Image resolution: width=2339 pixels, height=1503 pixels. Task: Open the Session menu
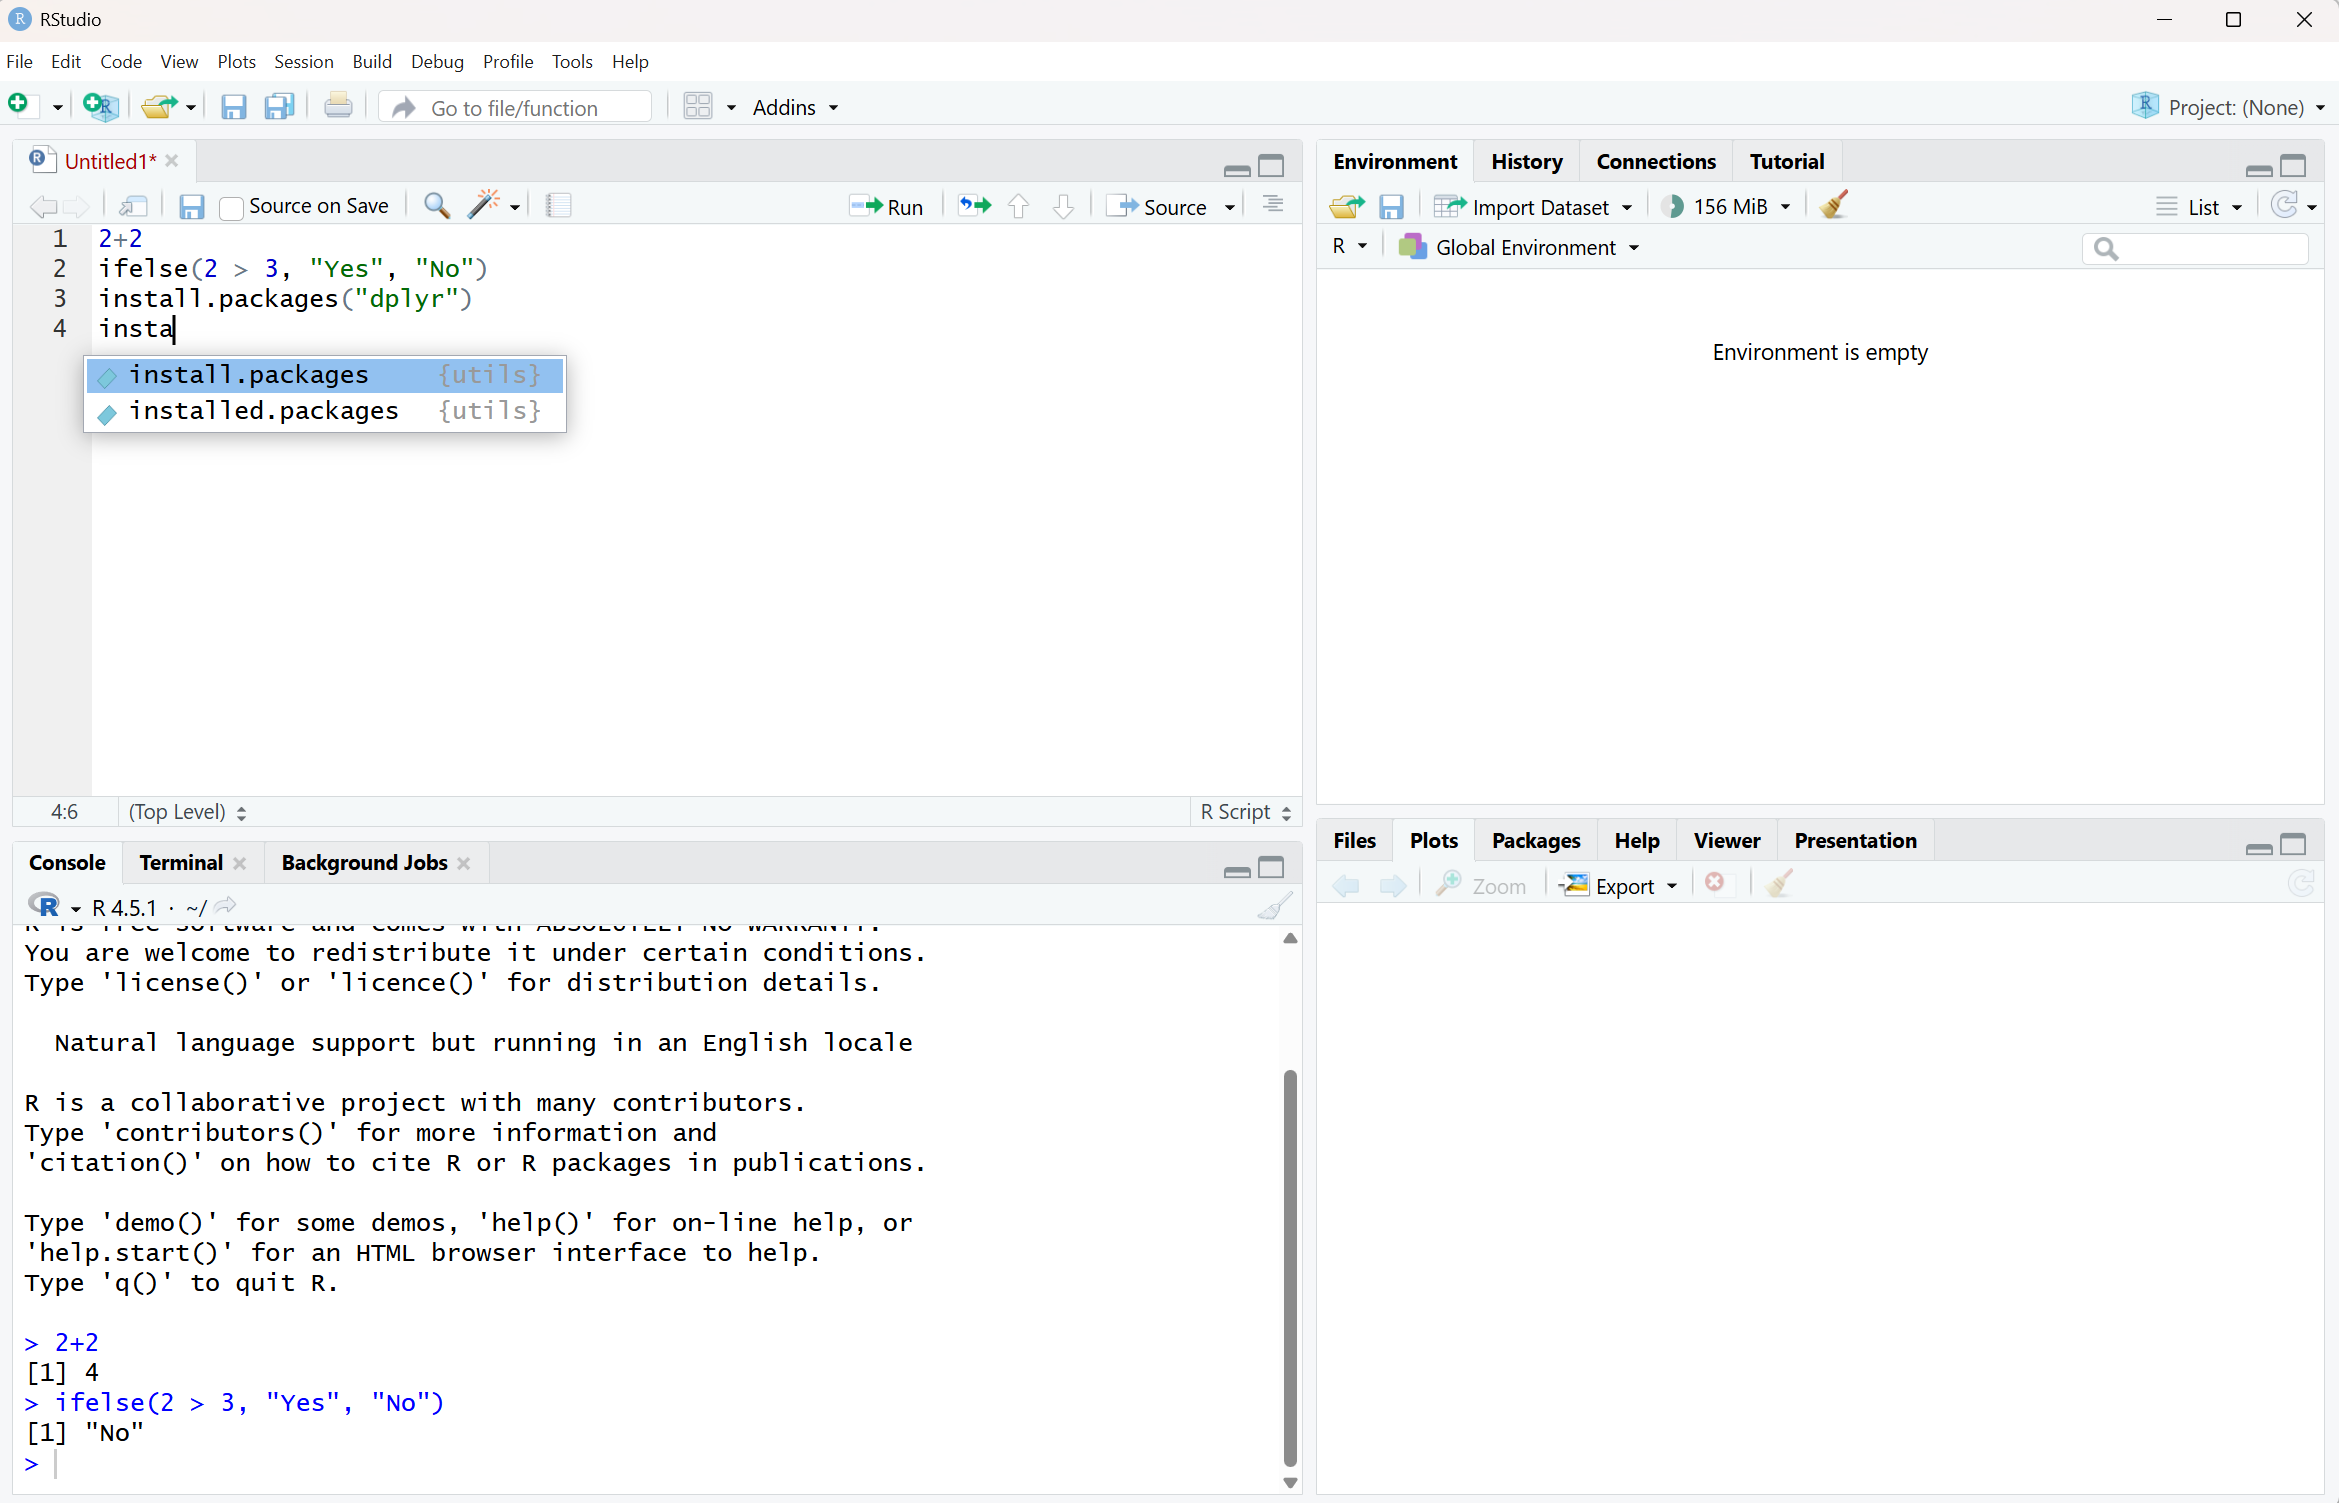[x=303, y=62]
